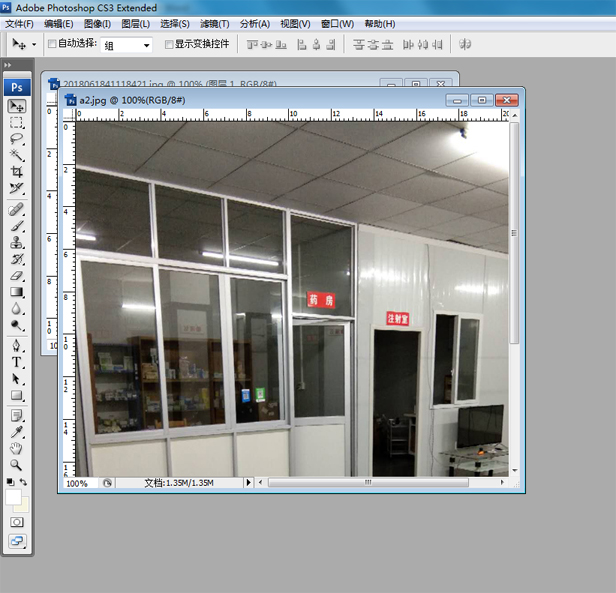Screen dimensions: 616x593
Task: Select the Horizontal Type tool
Action: [17, 361]
